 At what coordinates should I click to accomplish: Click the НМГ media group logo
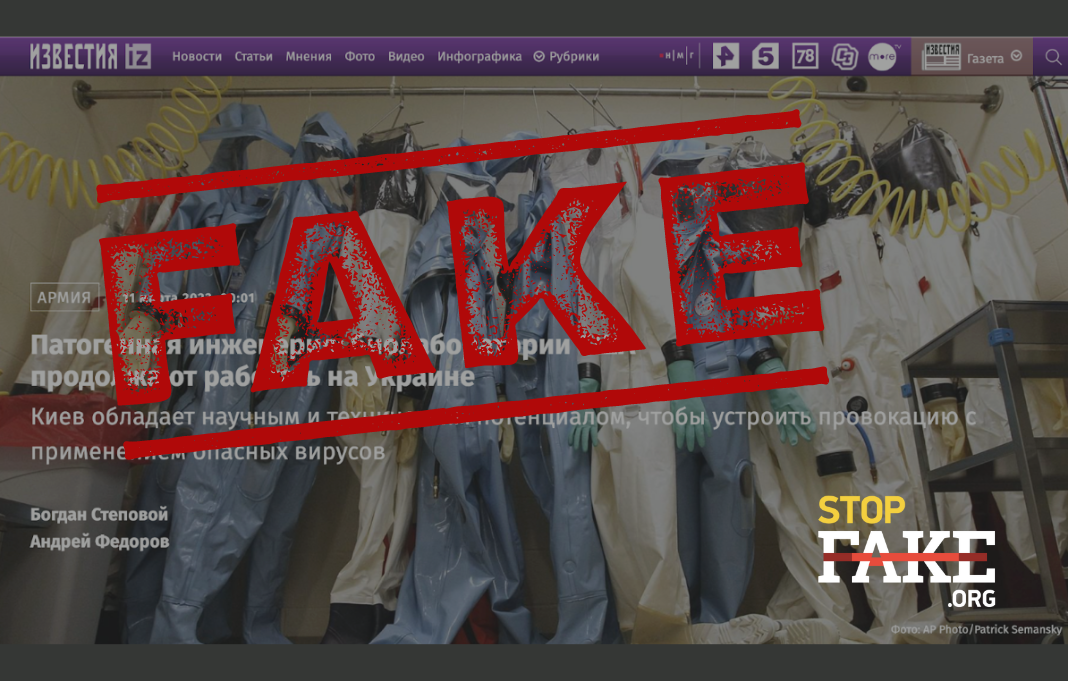point(678,56)
